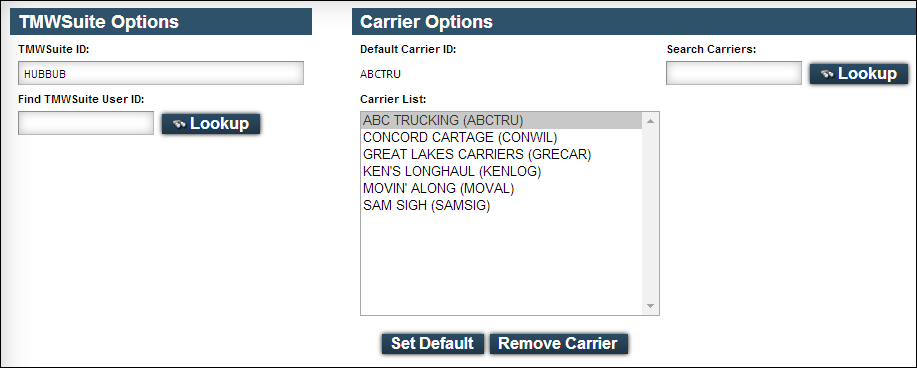Viewport: 917px width, 368px height.
Task: Click into the Find TMWSuite User ID box
Action: 86,123
